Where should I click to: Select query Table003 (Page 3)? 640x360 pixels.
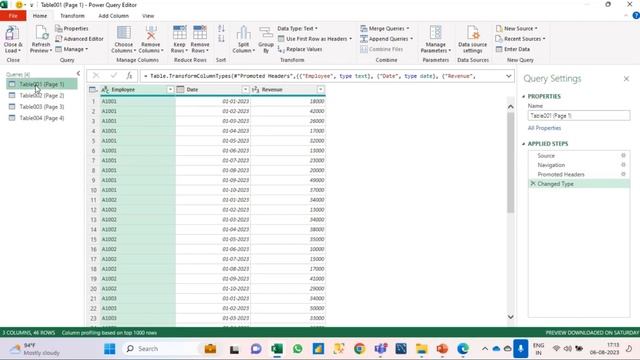click(x=42, y=107)
